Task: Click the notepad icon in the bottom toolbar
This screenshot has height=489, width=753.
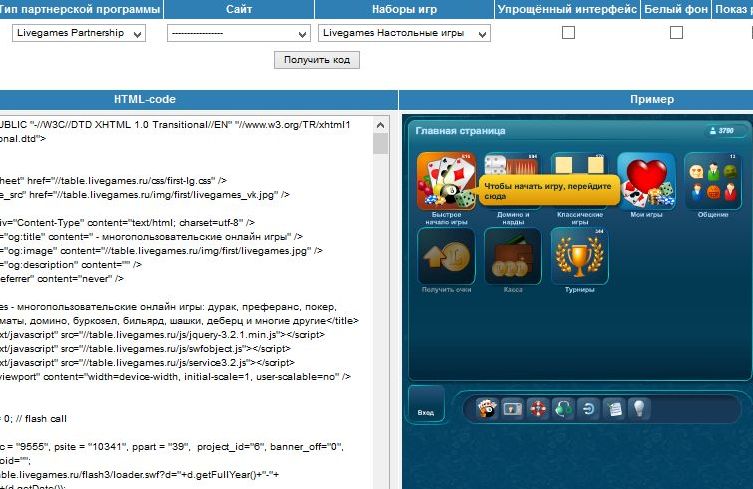Action: coord(613,409)
